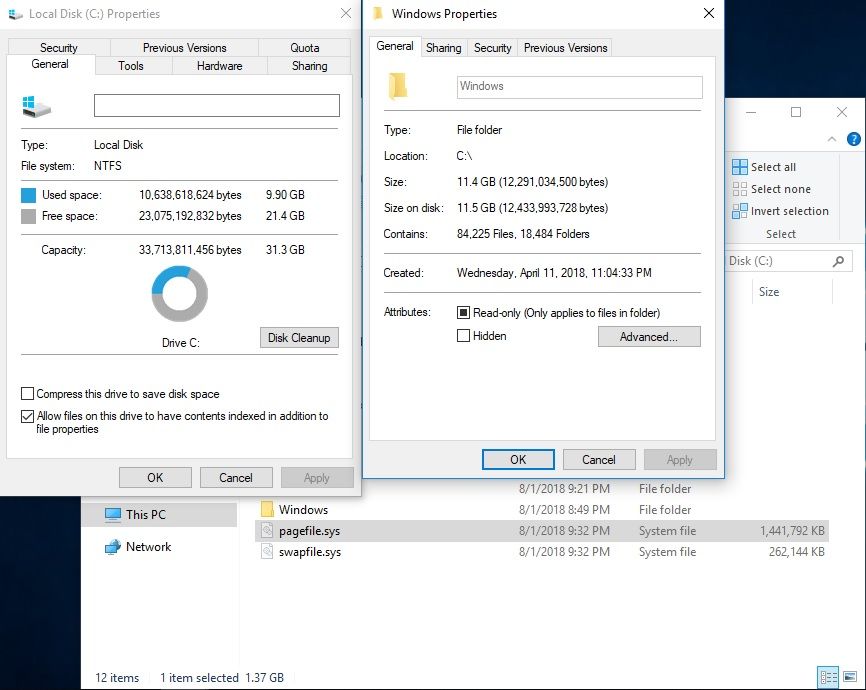The width and height of the screenshot is (866, 690).
Task: Click the Windows Properties title bar folder icon
Action: [378, 13]
